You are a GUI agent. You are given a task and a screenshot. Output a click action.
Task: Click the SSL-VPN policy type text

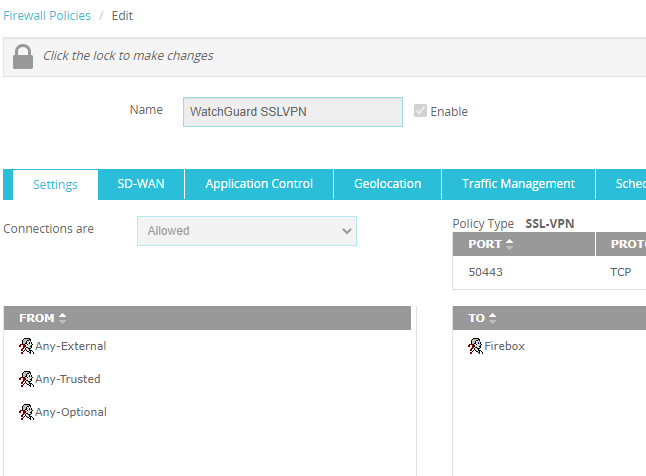(x=550, y=224)
